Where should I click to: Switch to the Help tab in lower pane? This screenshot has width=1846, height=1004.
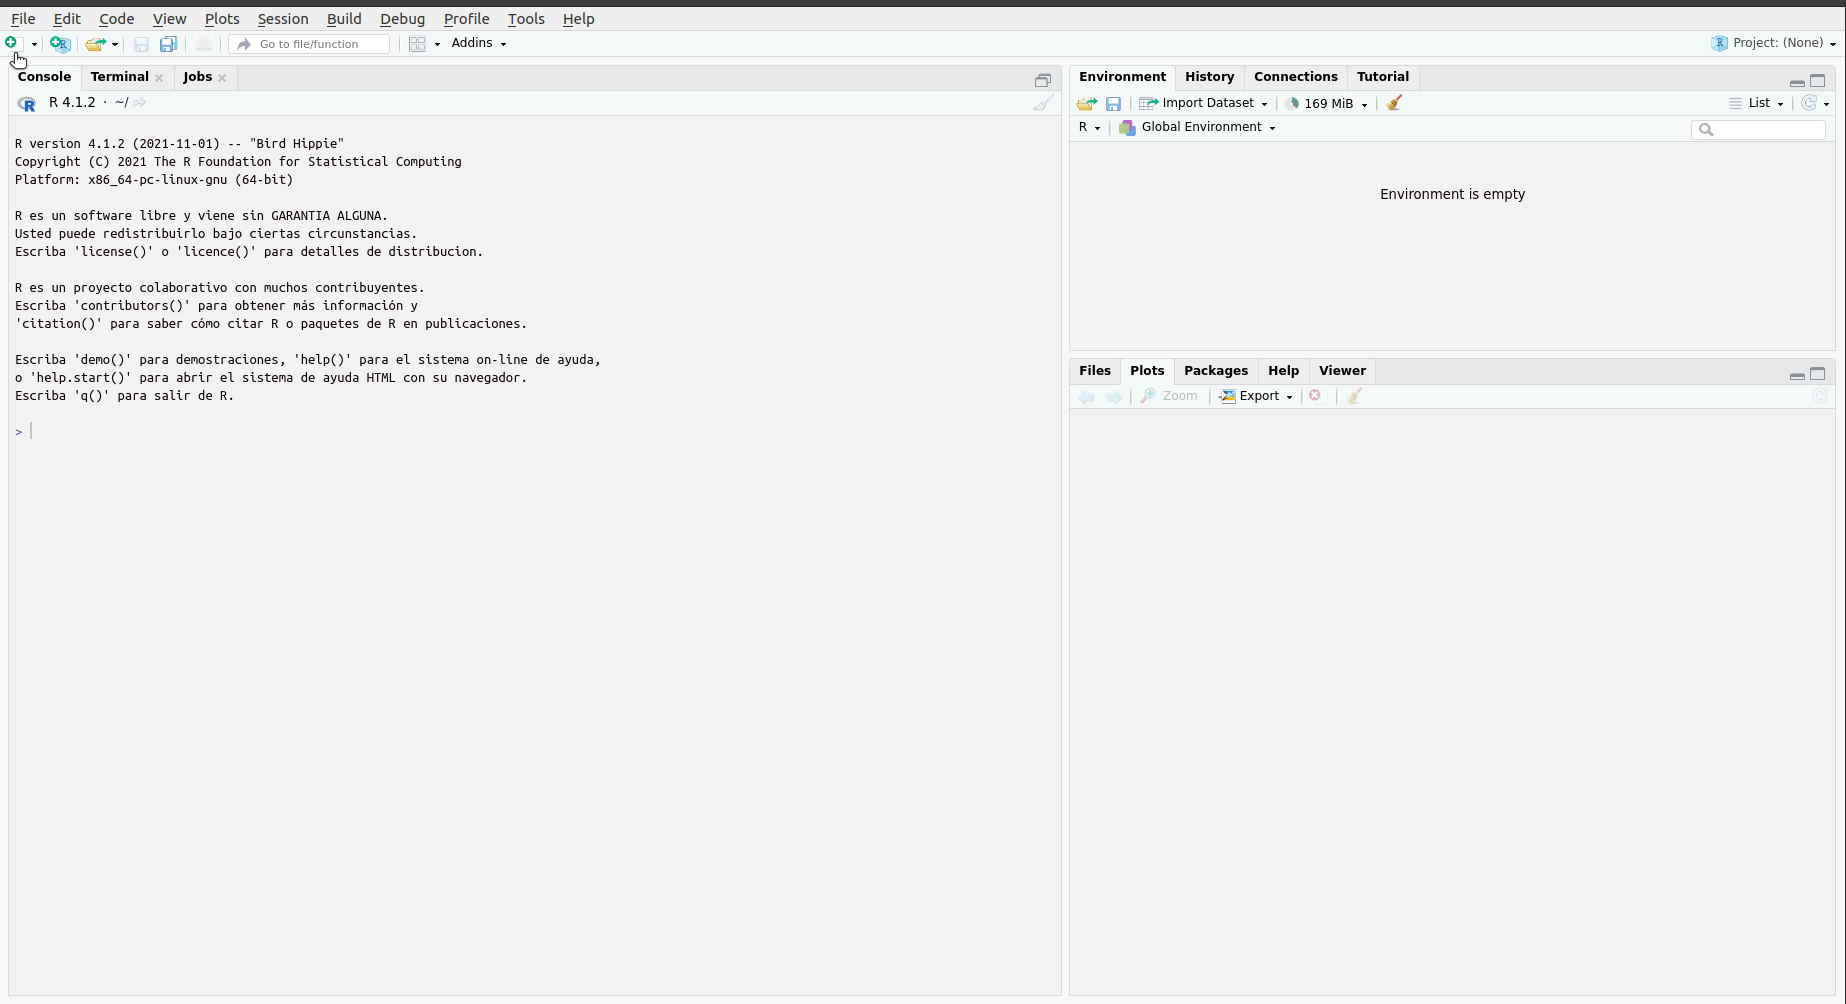tap(1283, 371)
